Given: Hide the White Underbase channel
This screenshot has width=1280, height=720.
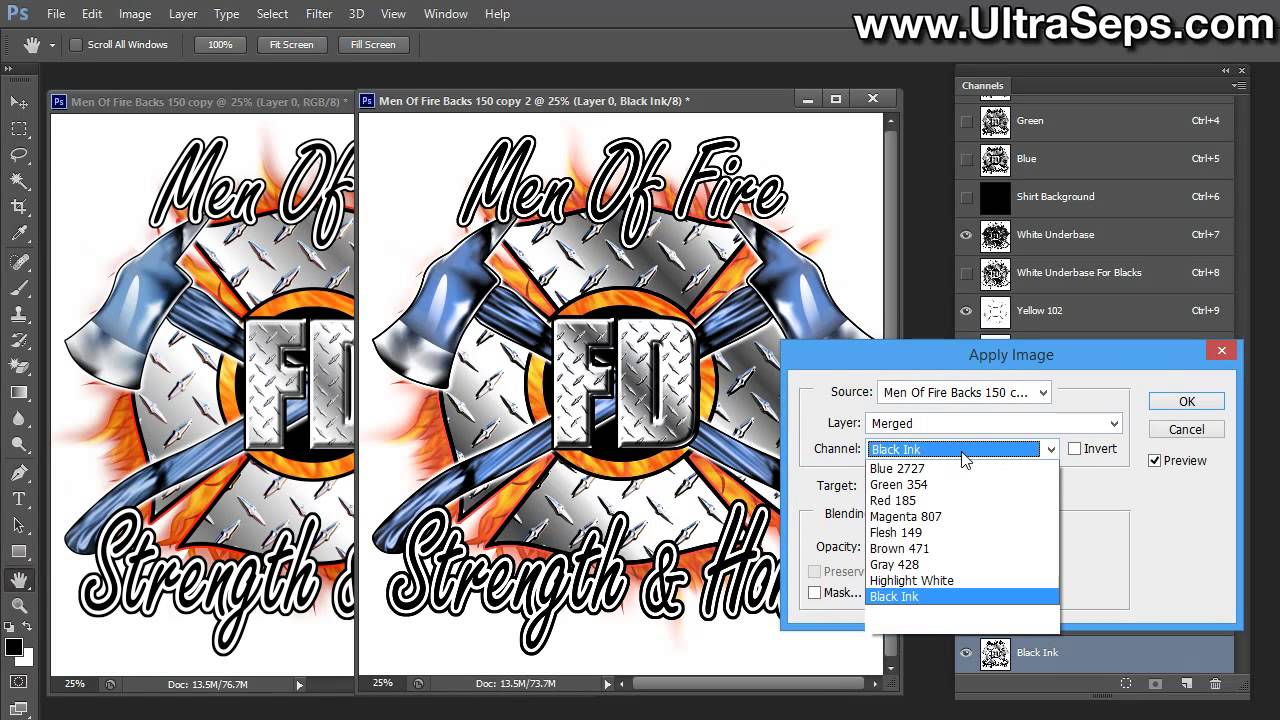Looking at the screenshot, I should [x=966, y=235].
